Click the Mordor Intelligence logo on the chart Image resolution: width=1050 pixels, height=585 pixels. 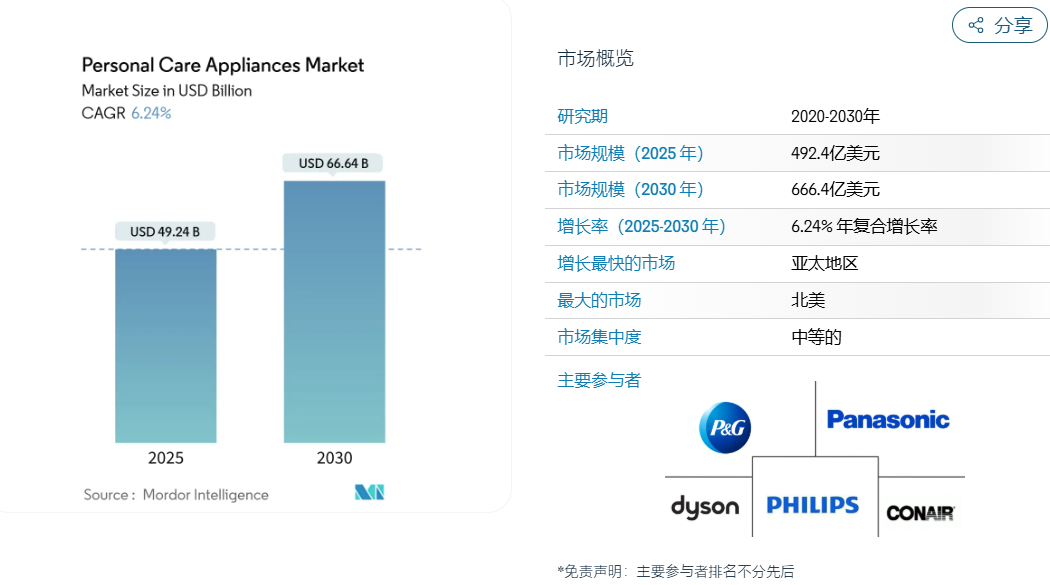pos(368,493)
